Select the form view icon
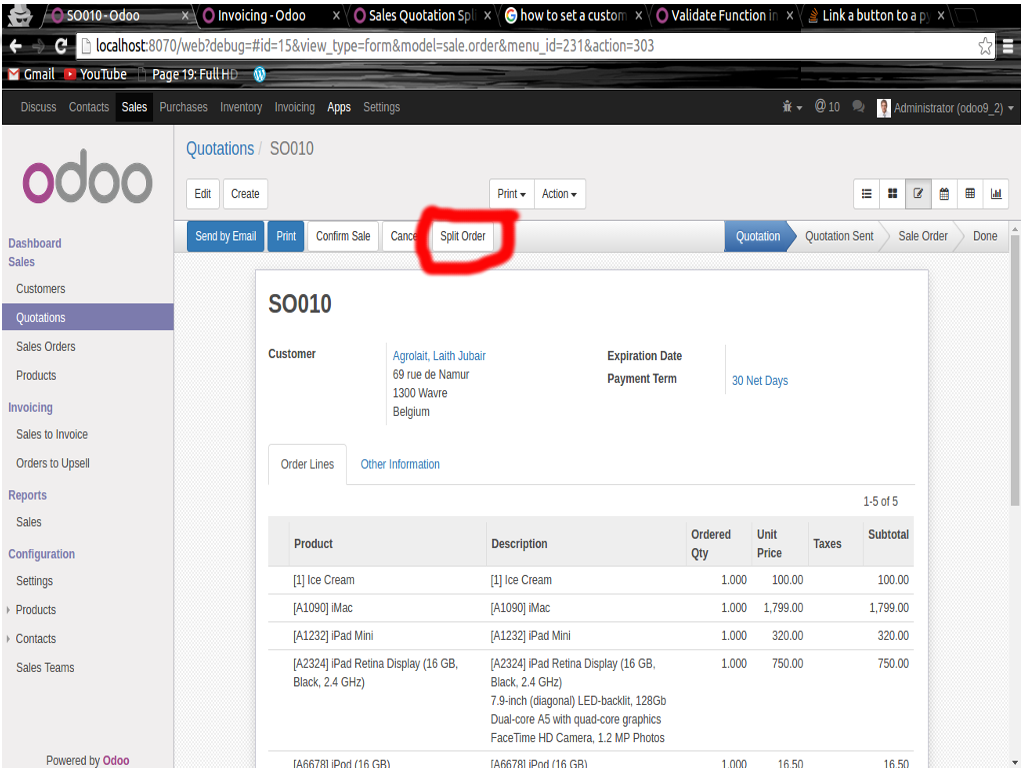 click(918, 194)
